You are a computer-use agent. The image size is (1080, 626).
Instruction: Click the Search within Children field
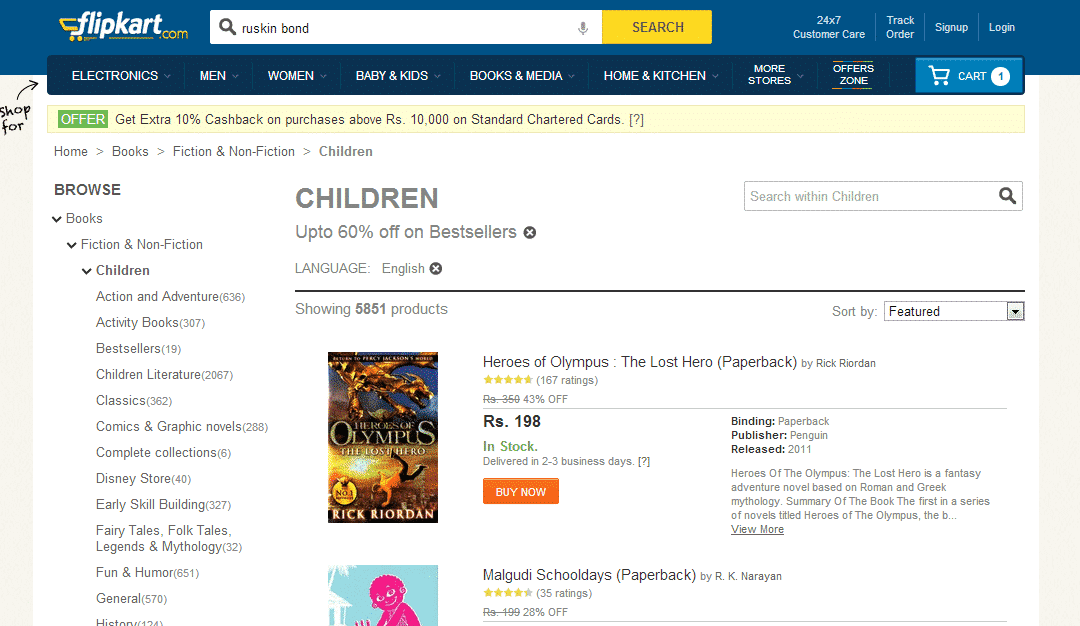click(870, 196)
